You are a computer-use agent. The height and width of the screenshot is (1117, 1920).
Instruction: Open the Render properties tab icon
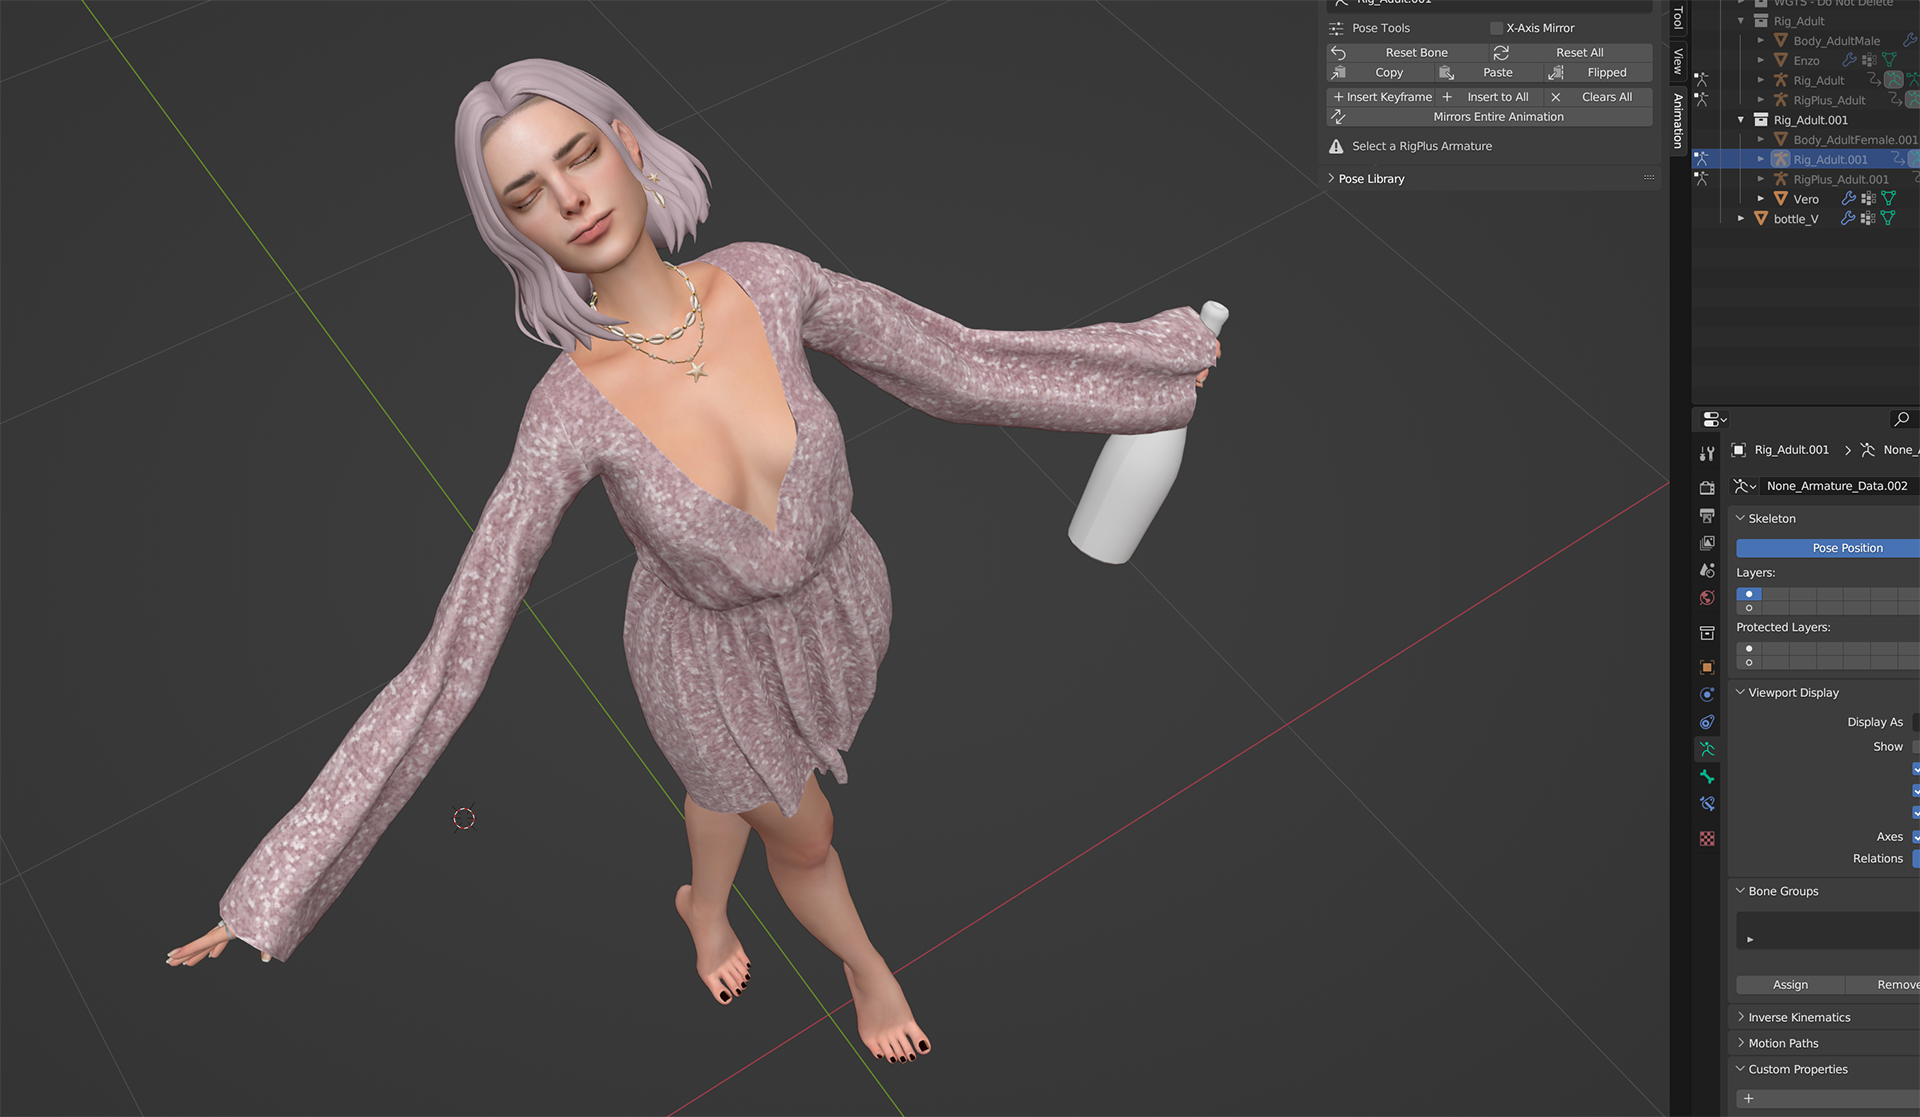1707,488
